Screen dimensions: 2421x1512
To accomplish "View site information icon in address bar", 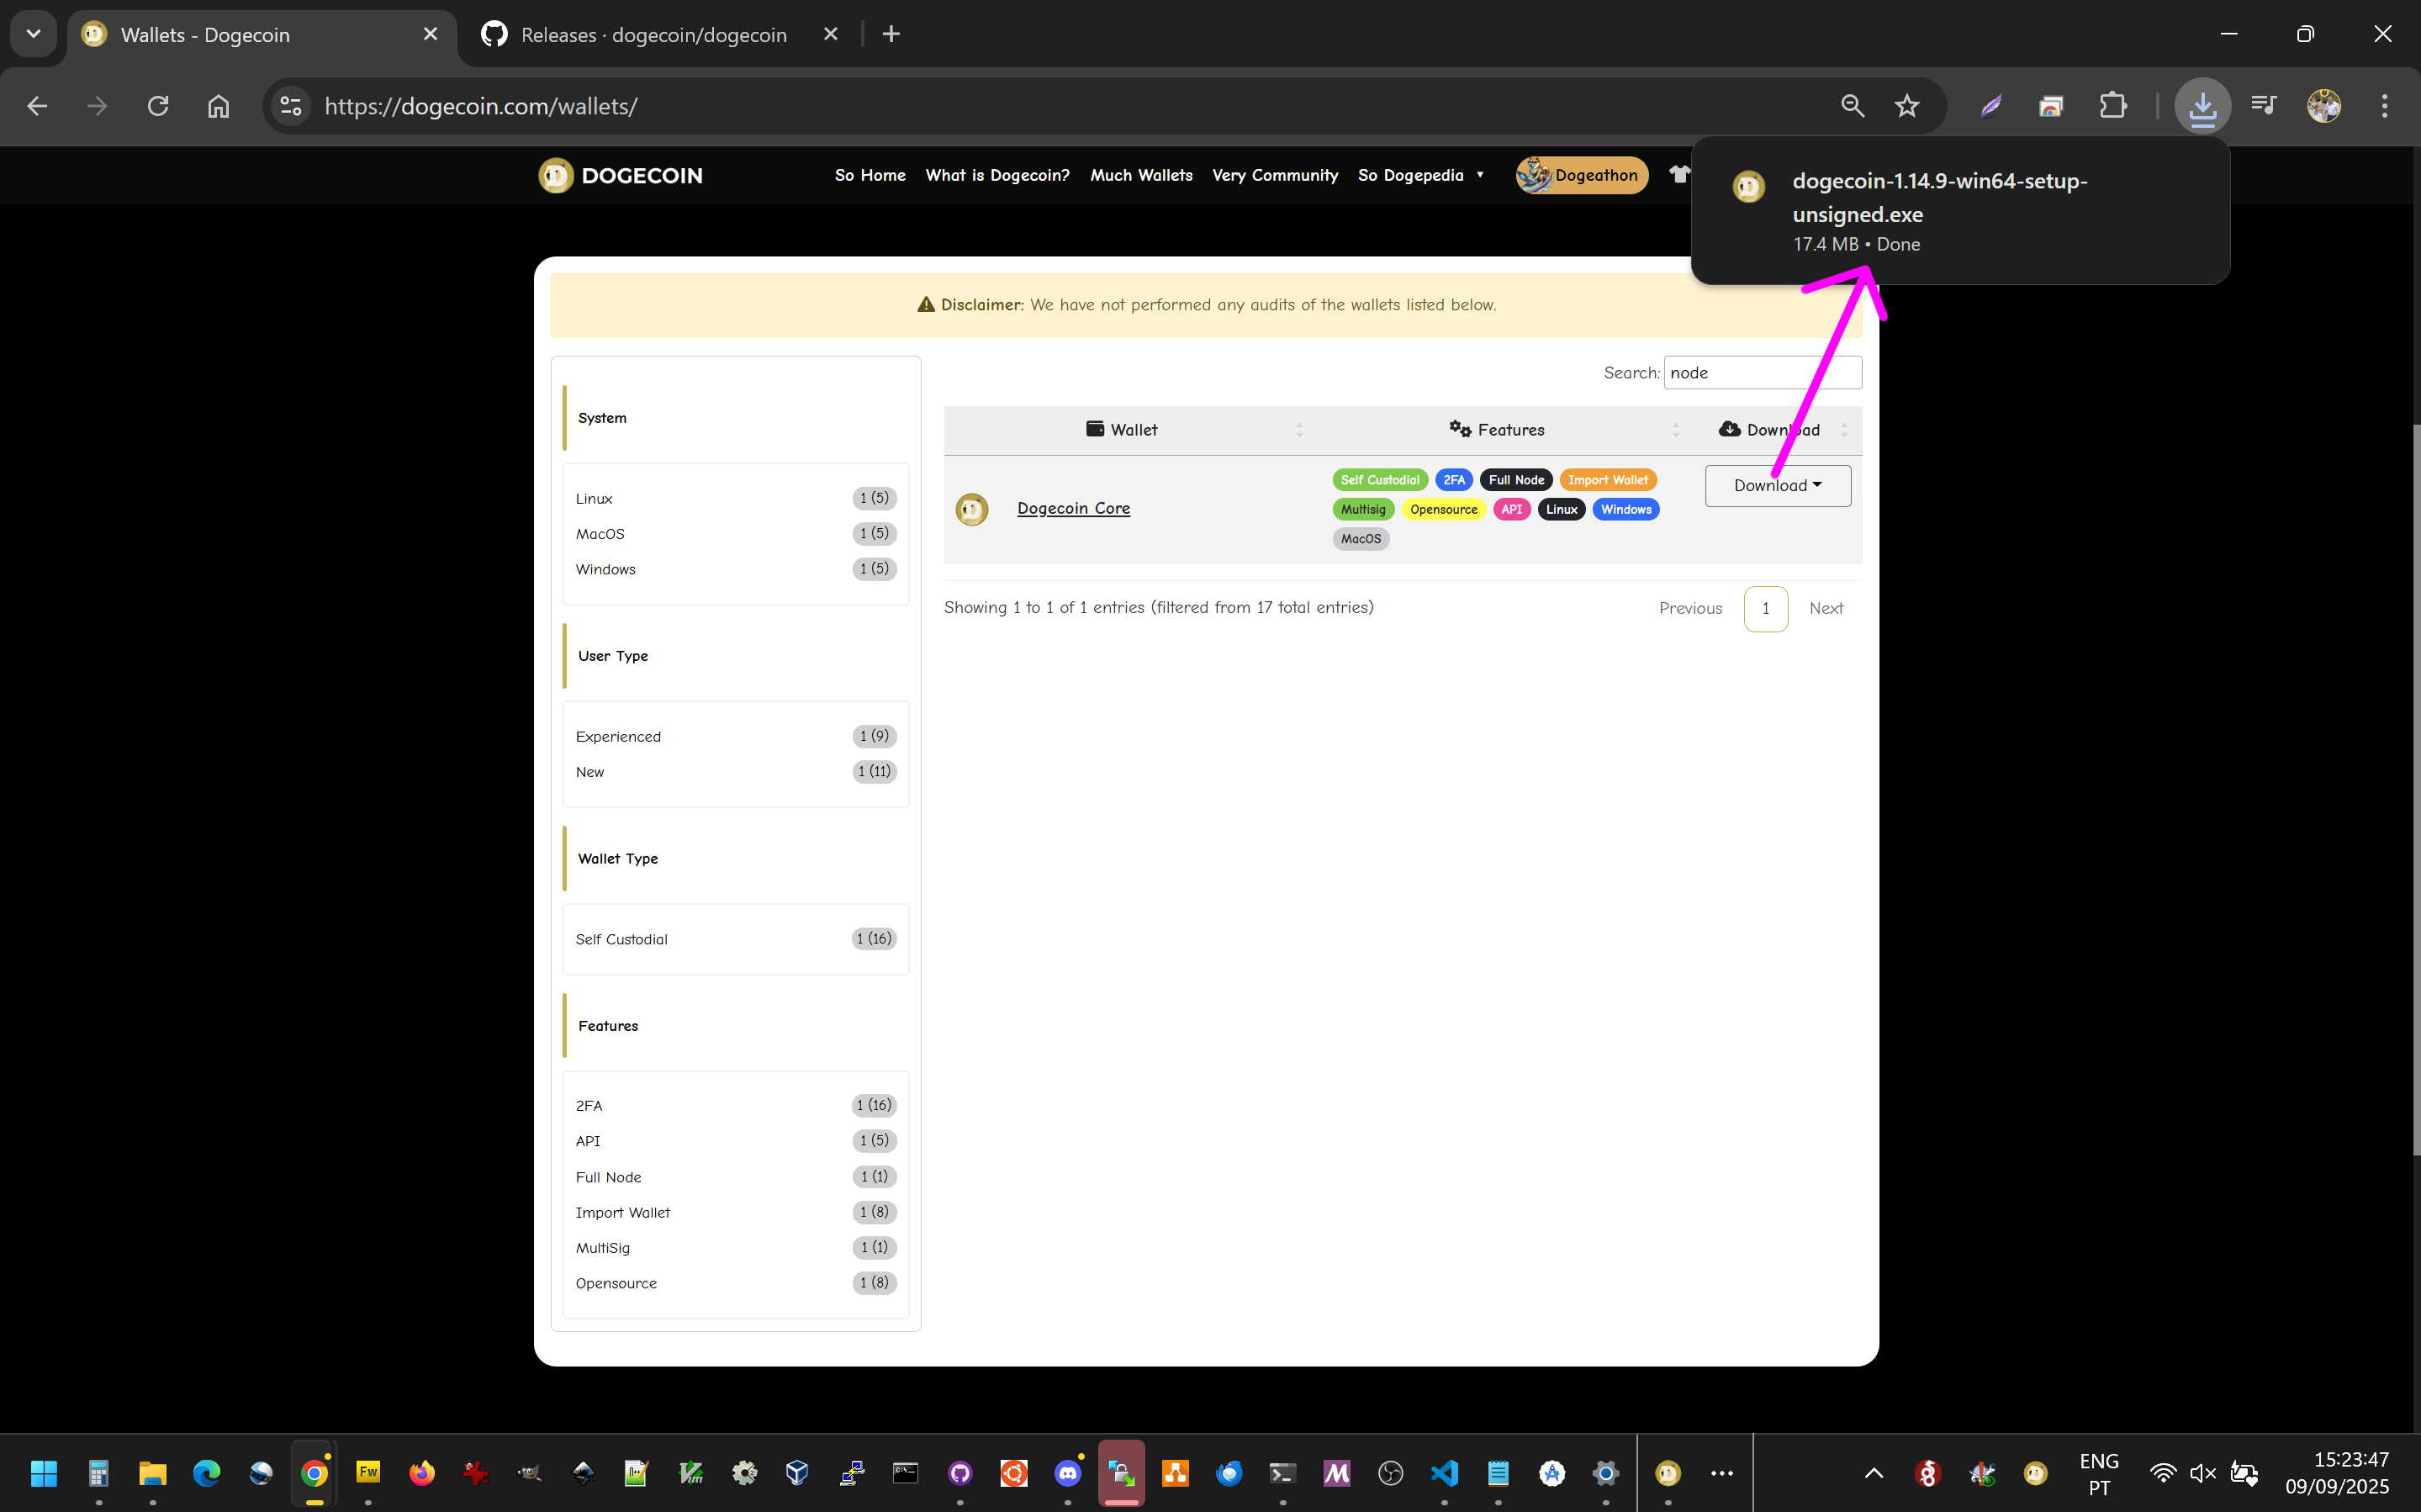I will click(x=291, y=106).
